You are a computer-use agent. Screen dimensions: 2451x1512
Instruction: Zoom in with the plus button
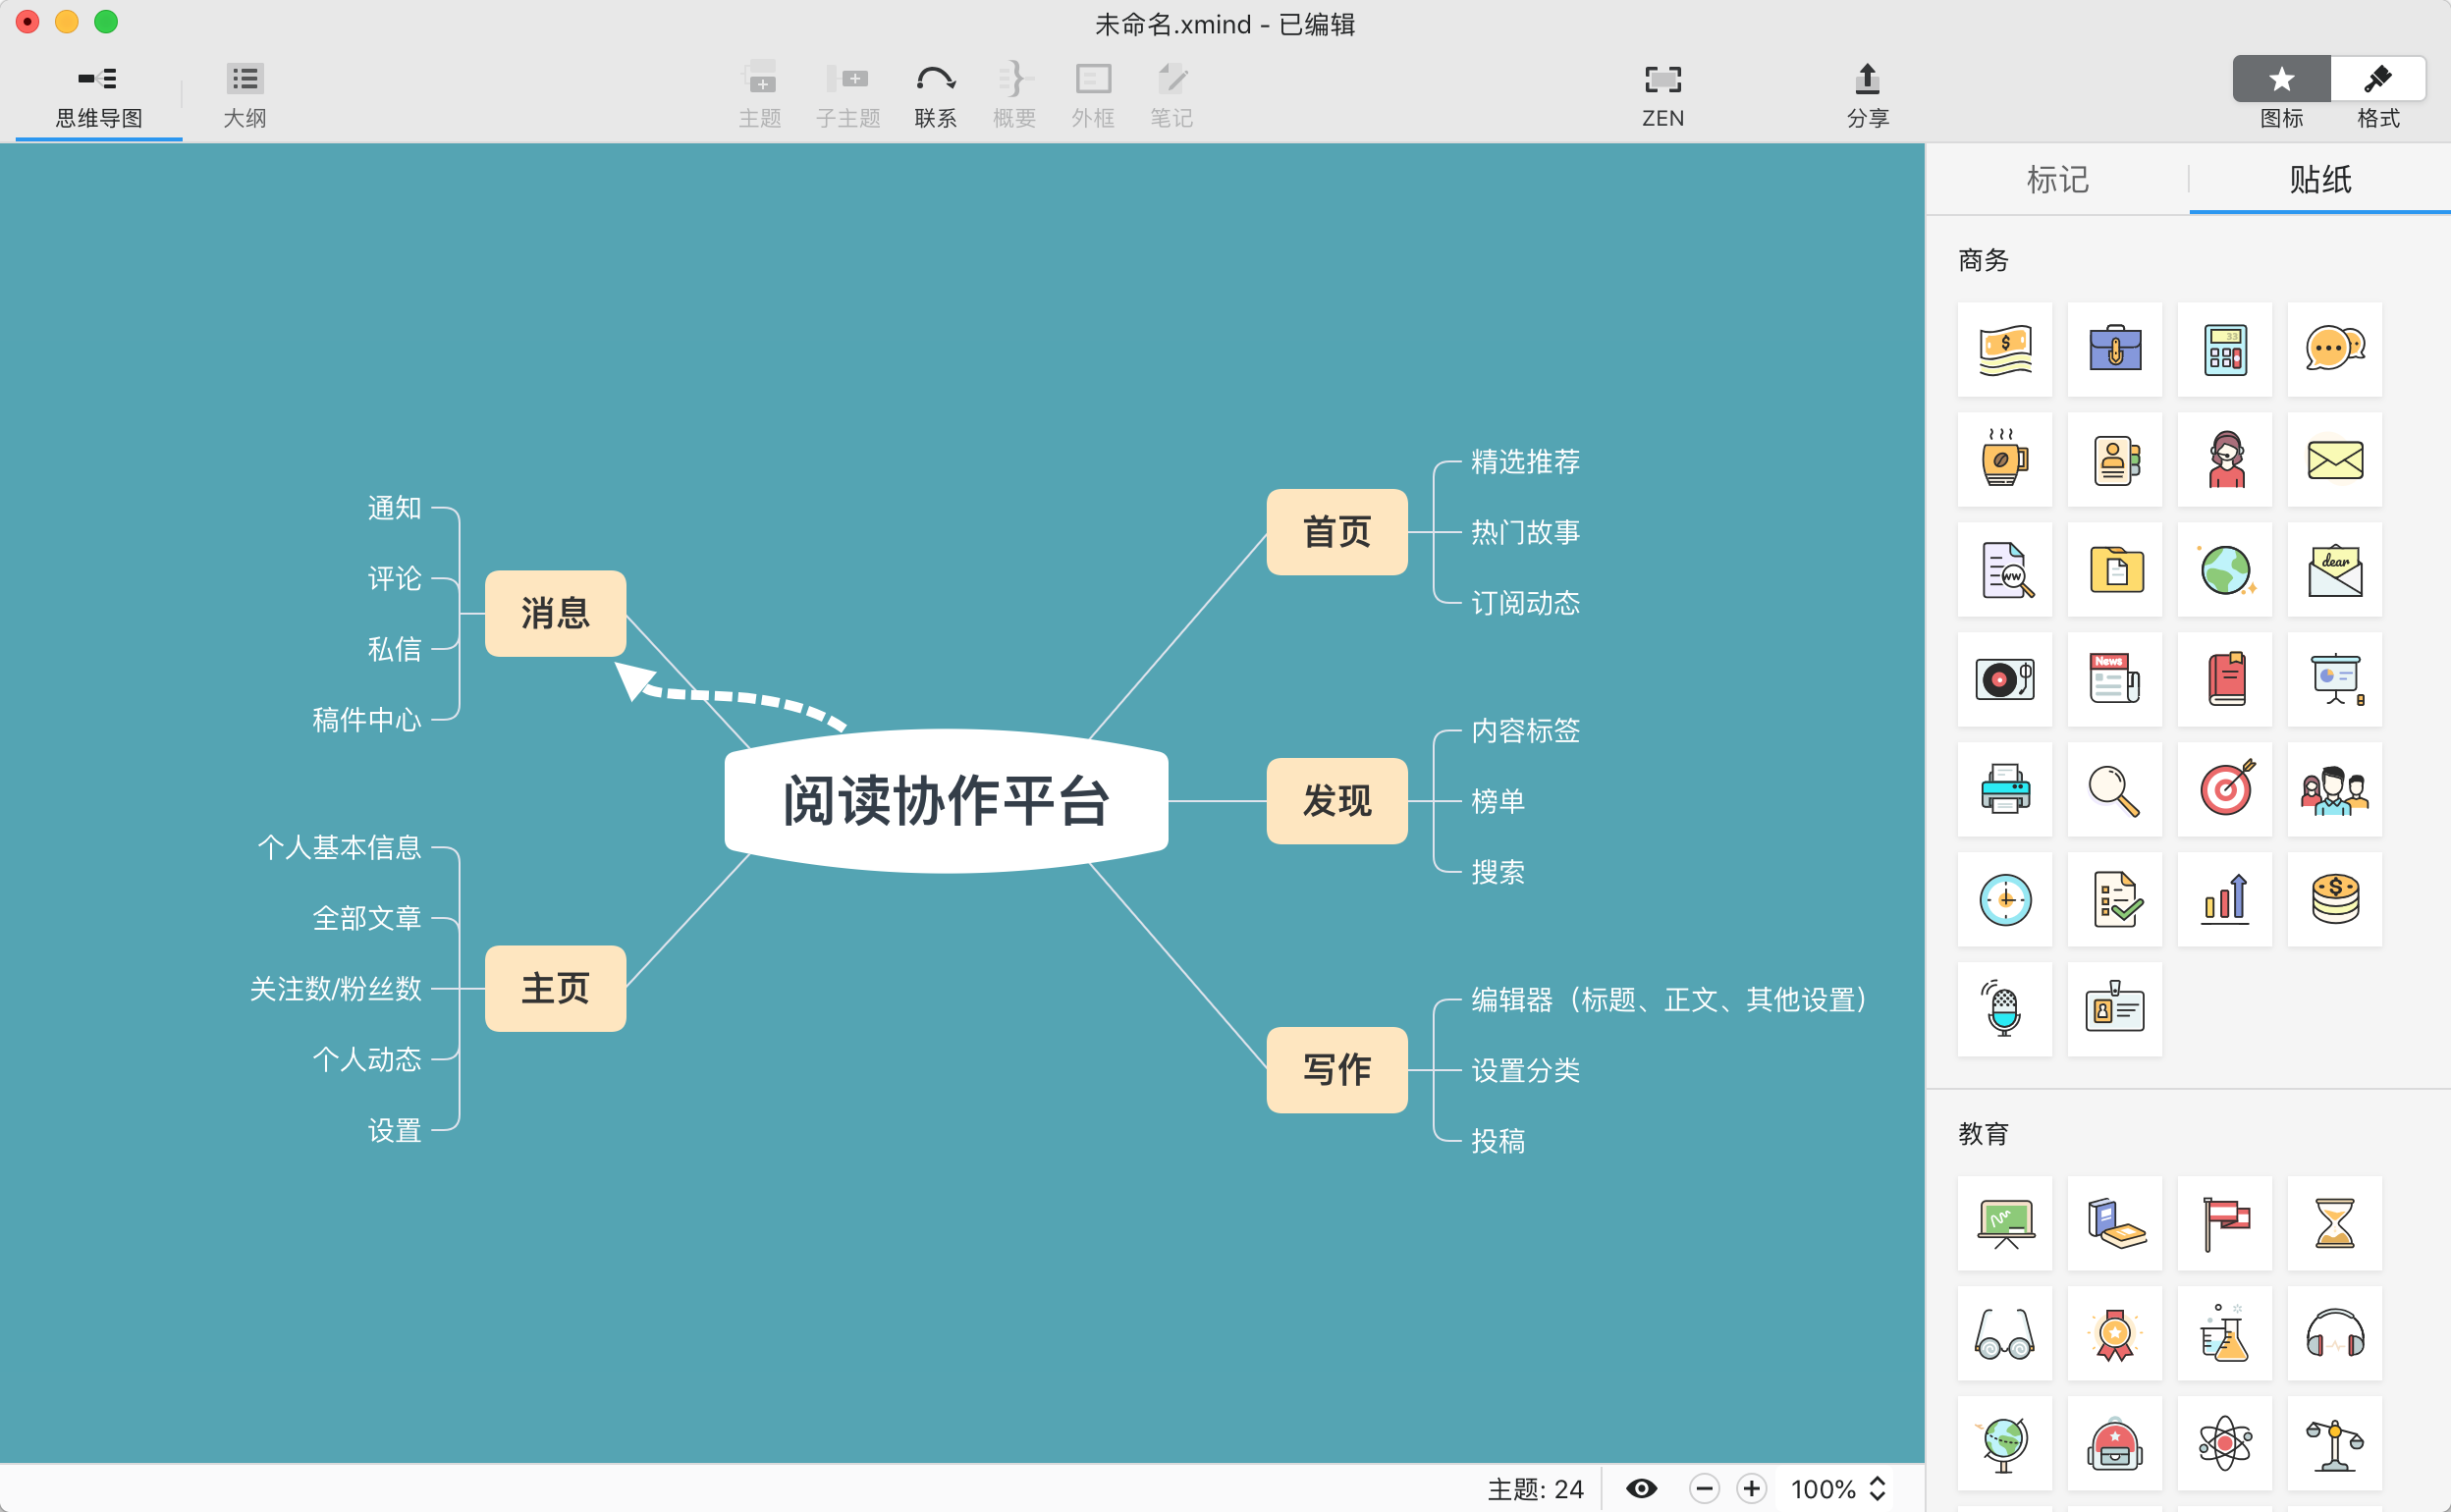[x=1751, y=1489]
